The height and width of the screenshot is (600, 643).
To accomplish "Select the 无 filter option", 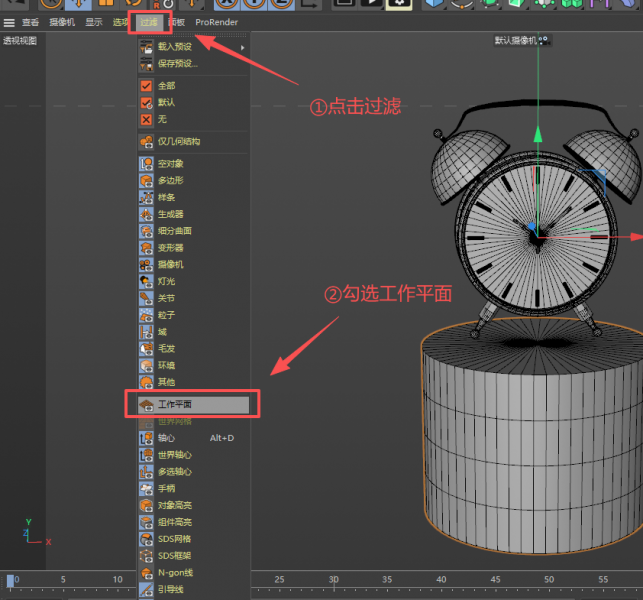I will click(x=193, y=119).
